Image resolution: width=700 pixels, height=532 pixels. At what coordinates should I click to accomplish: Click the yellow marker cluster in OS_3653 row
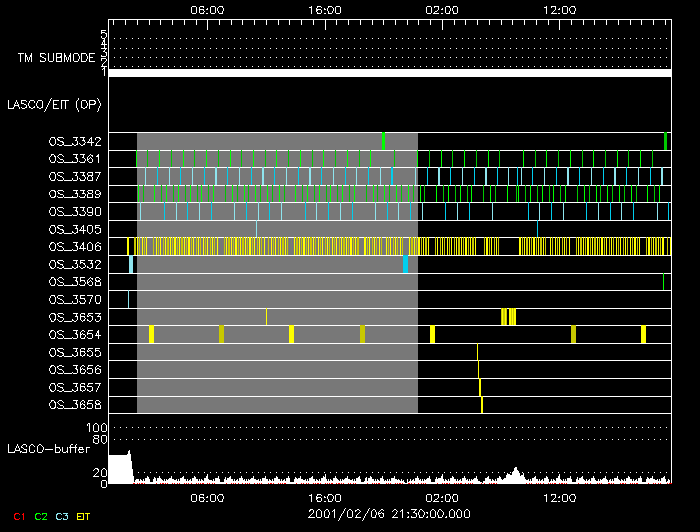coord(508,317)
